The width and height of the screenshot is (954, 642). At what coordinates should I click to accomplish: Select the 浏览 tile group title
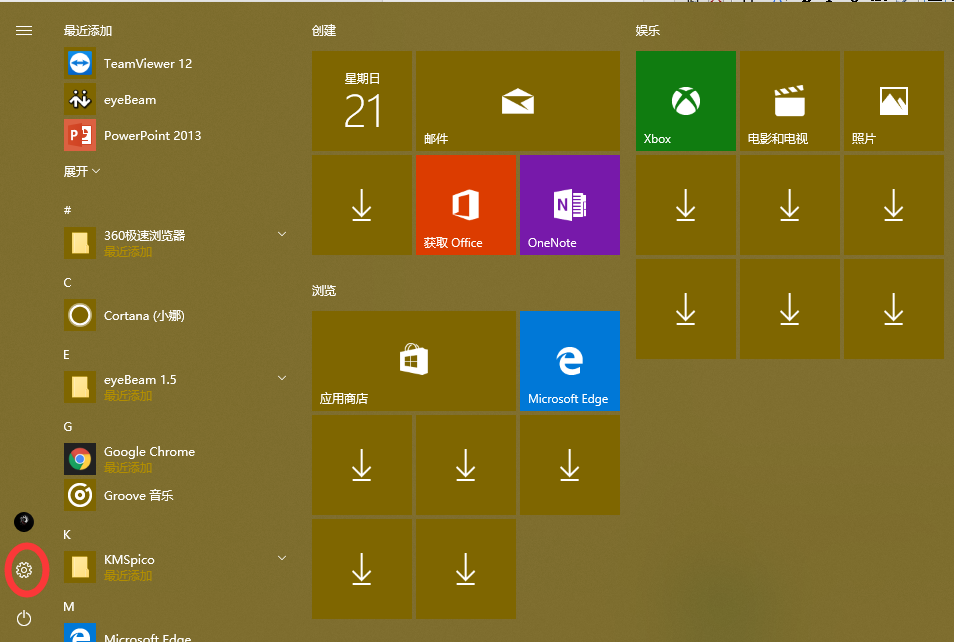pos(324,290)
